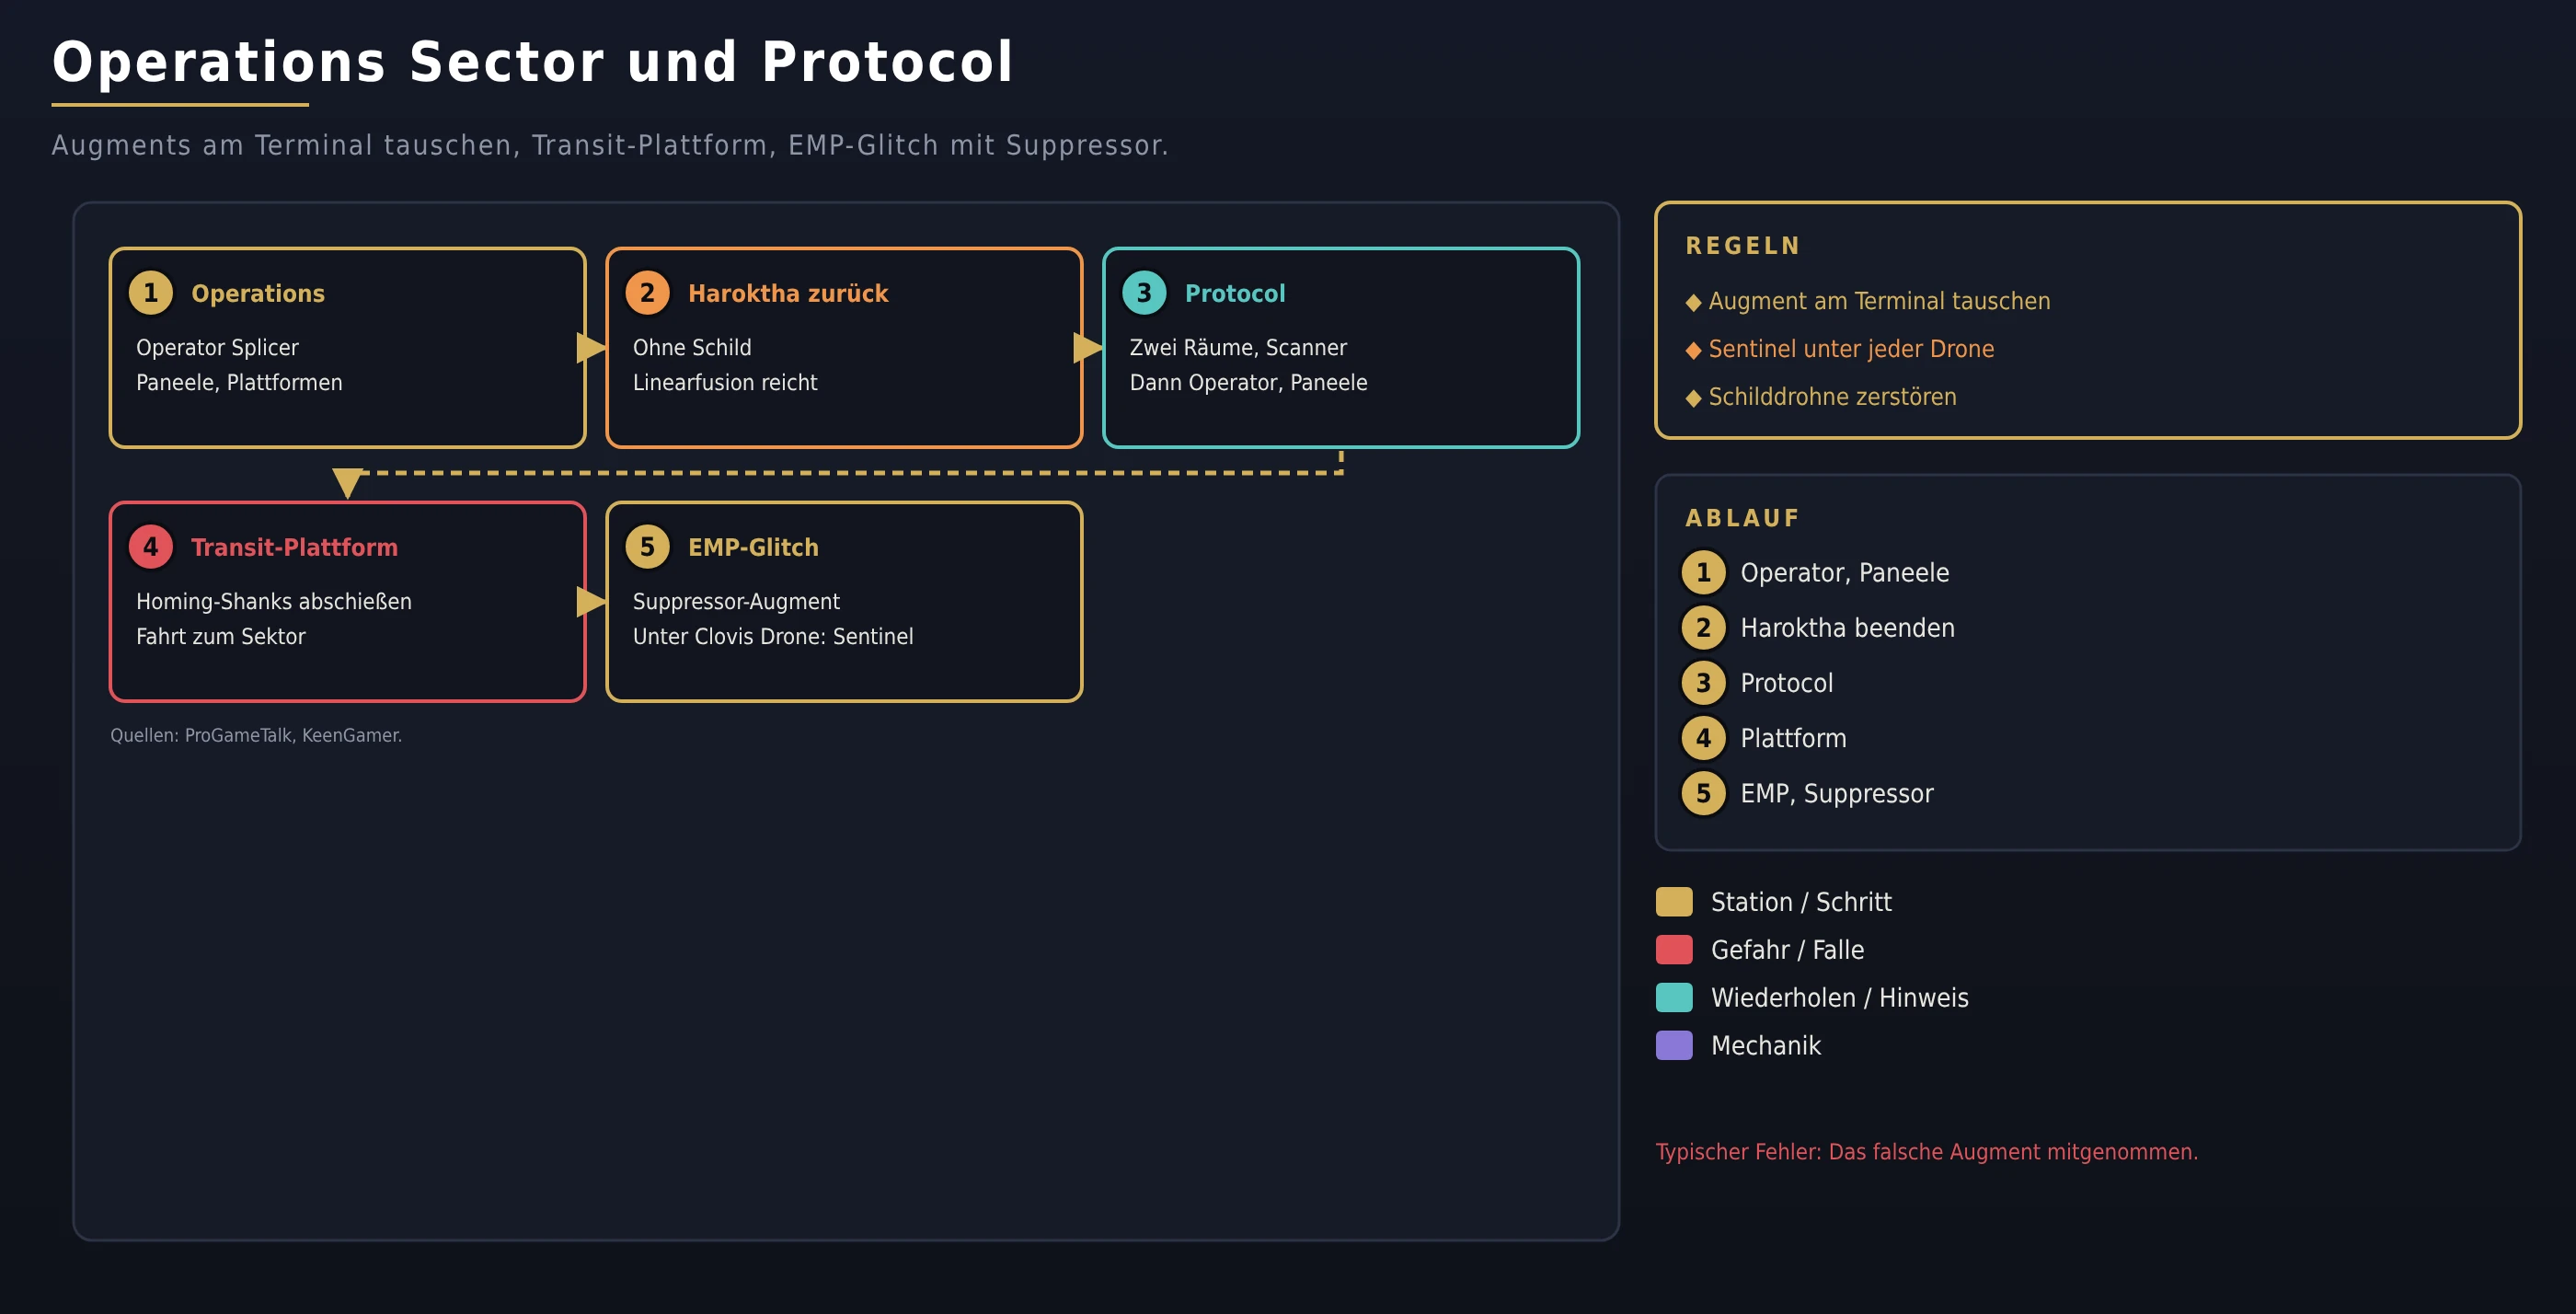Select the Haroktha zurück card title
The height and width of the screenshot is (1314, 2576).
[788, 294]
